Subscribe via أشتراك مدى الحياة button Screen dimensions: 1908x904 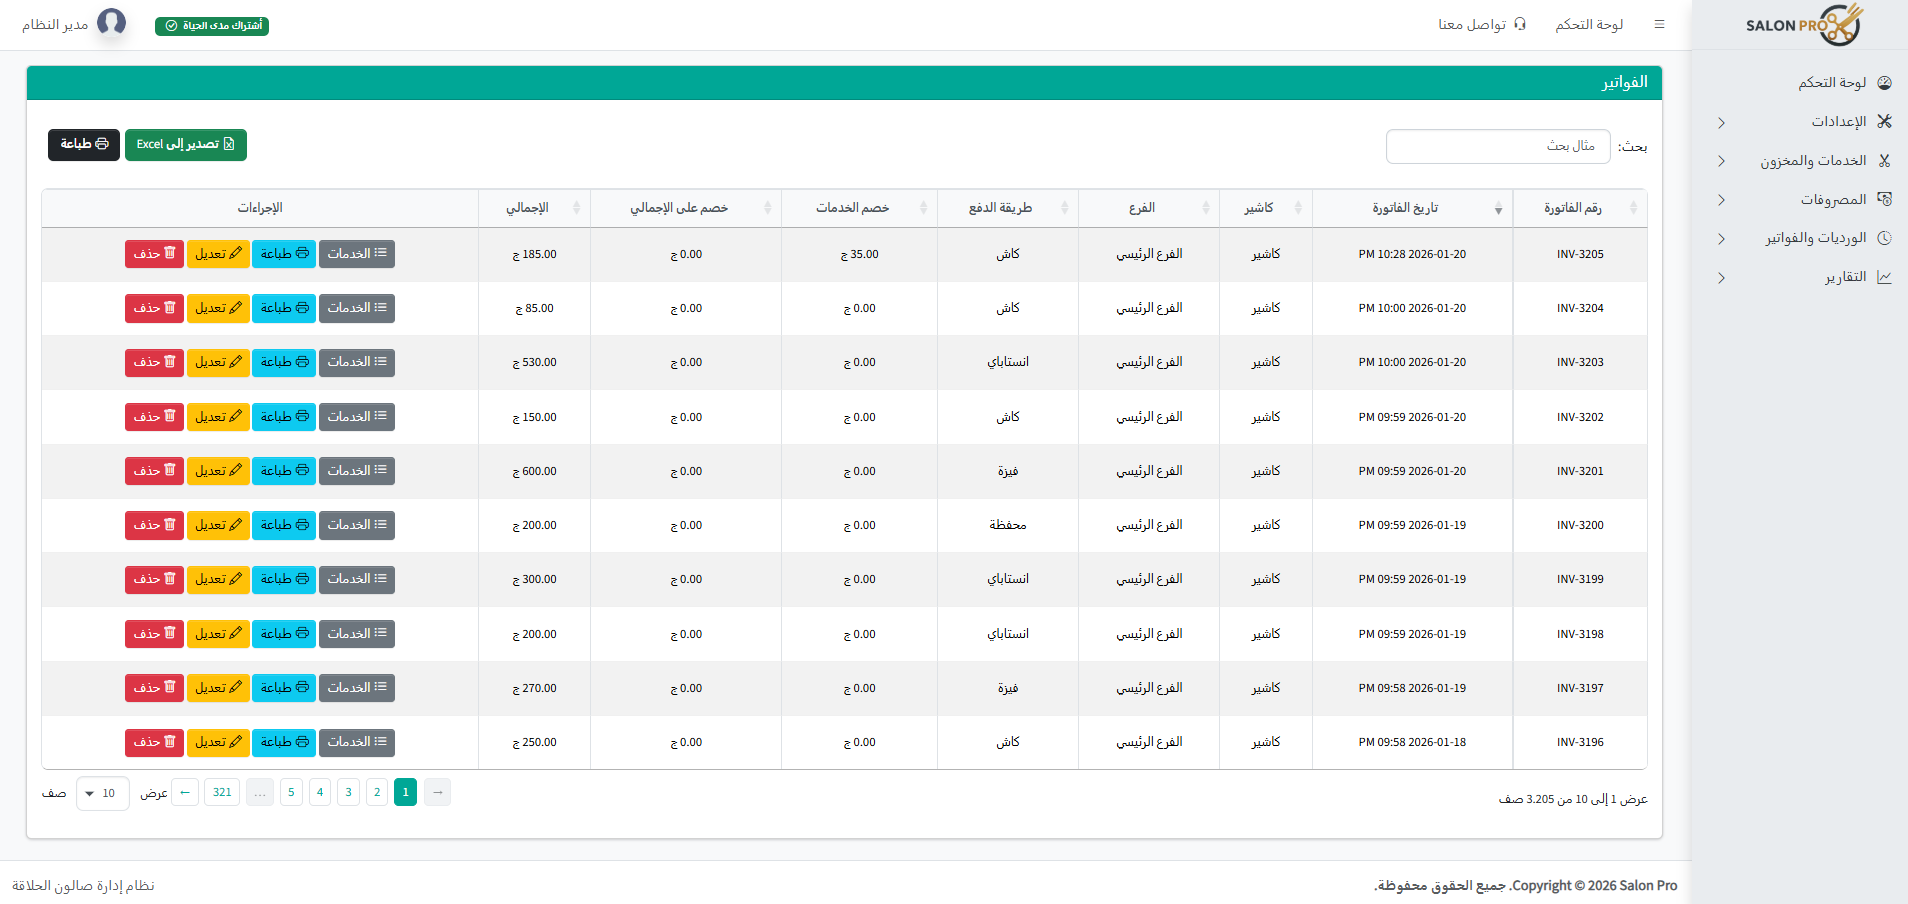(x=211, y=24)
